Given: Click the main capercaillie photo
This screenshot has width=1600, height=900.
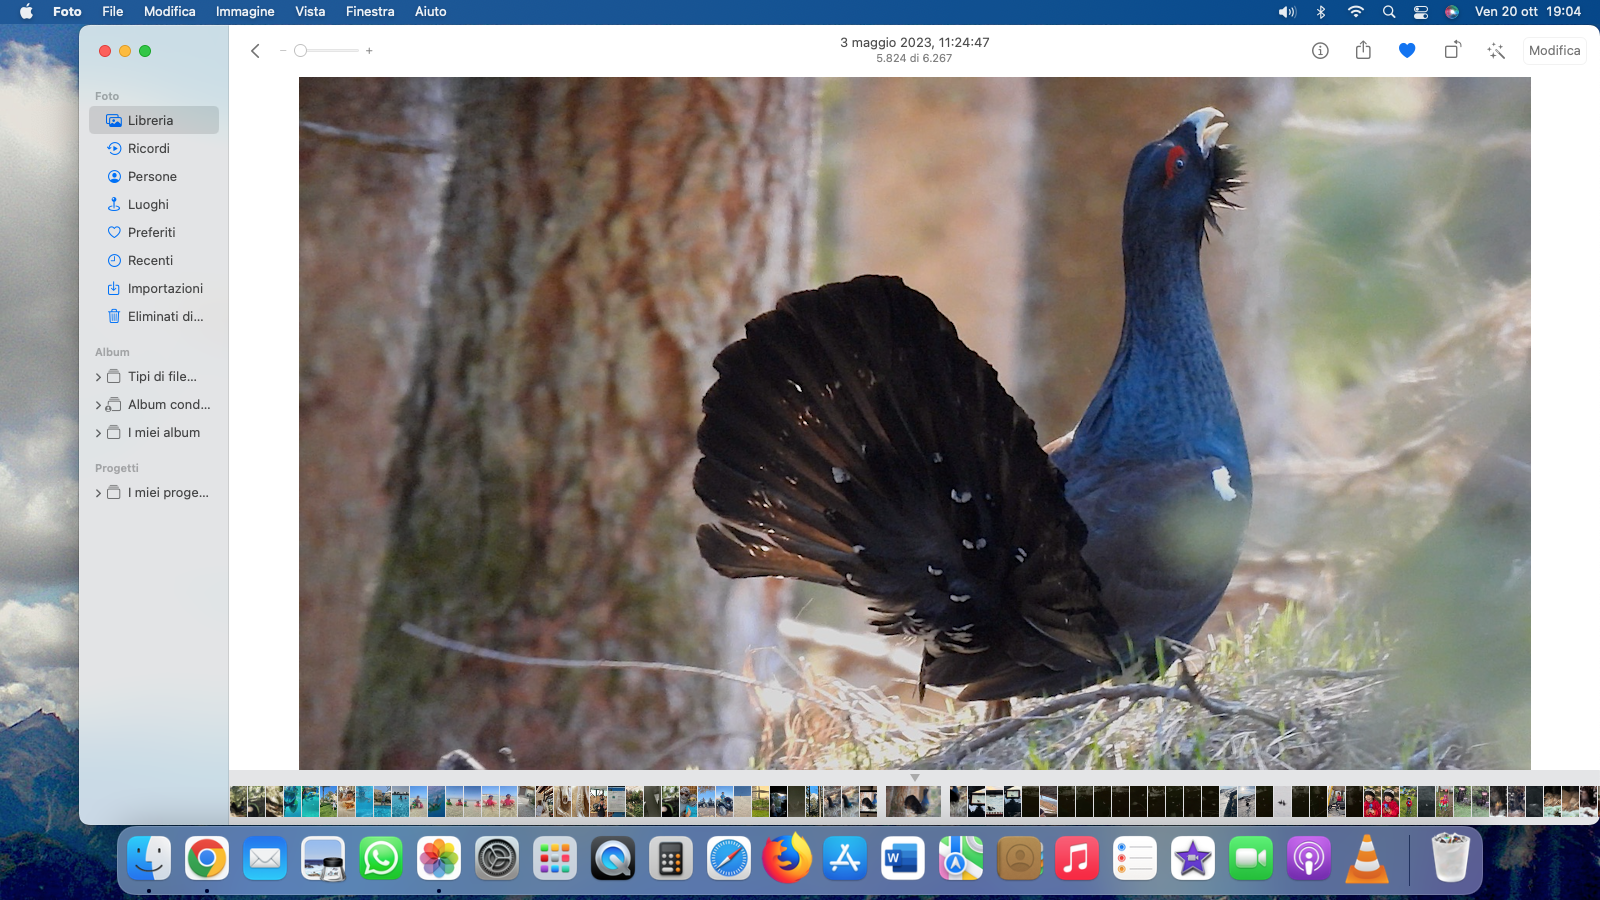Looking at the screenshot, I should (914, 423).
